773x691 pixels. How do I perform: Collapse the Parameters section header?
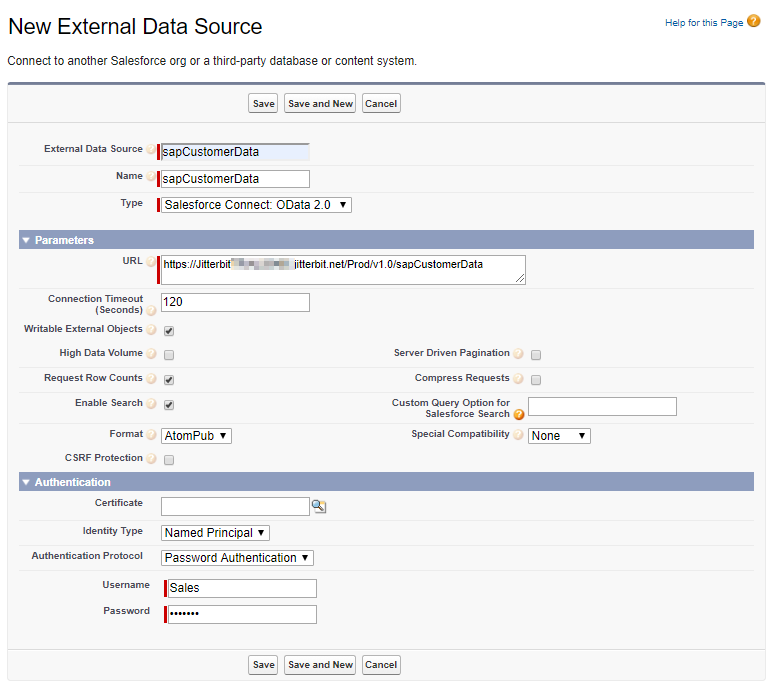26,240
